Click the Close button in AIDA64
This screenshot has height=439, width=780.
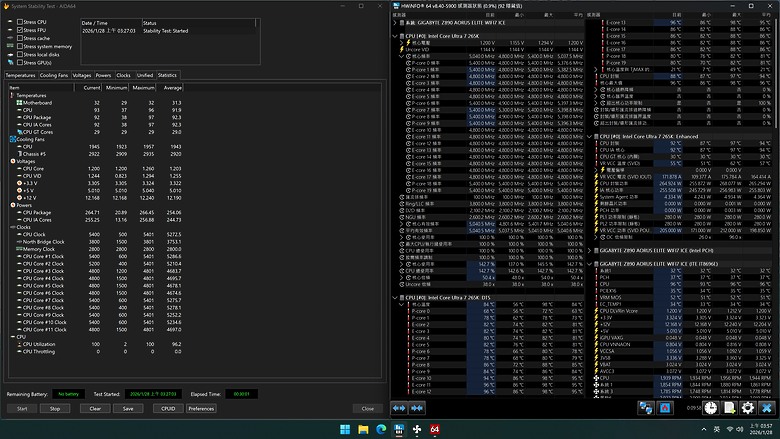[368, 409]
